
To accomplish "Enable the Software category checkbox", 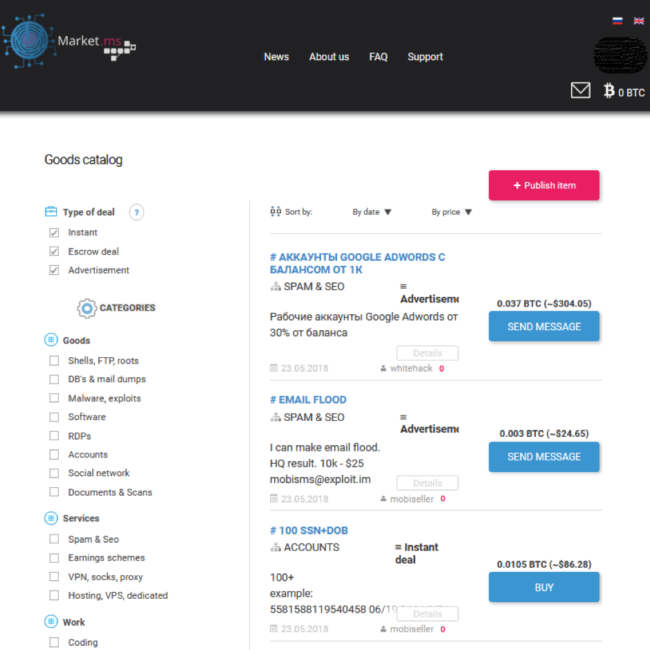I will tap(54, 417).
